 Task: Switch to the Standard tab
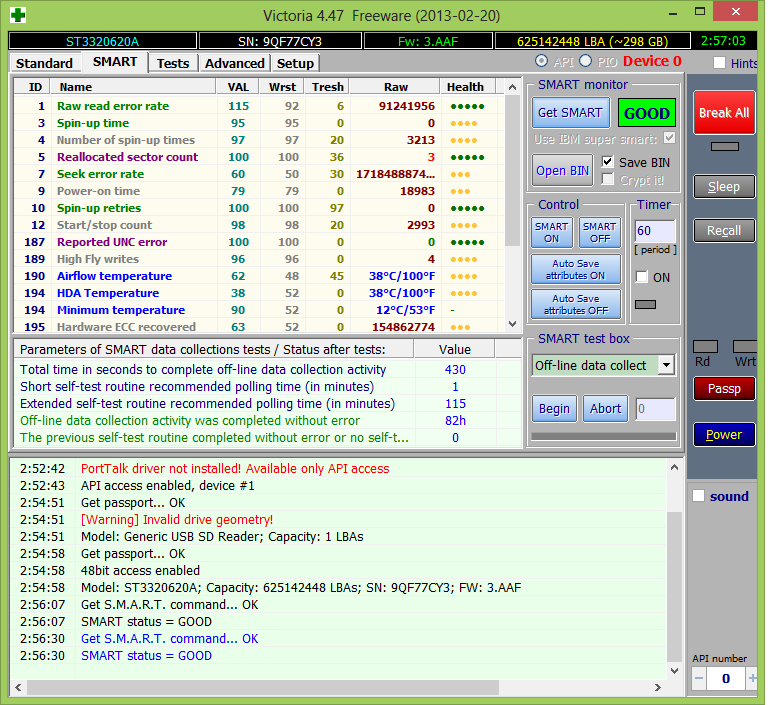click(44, 63)
